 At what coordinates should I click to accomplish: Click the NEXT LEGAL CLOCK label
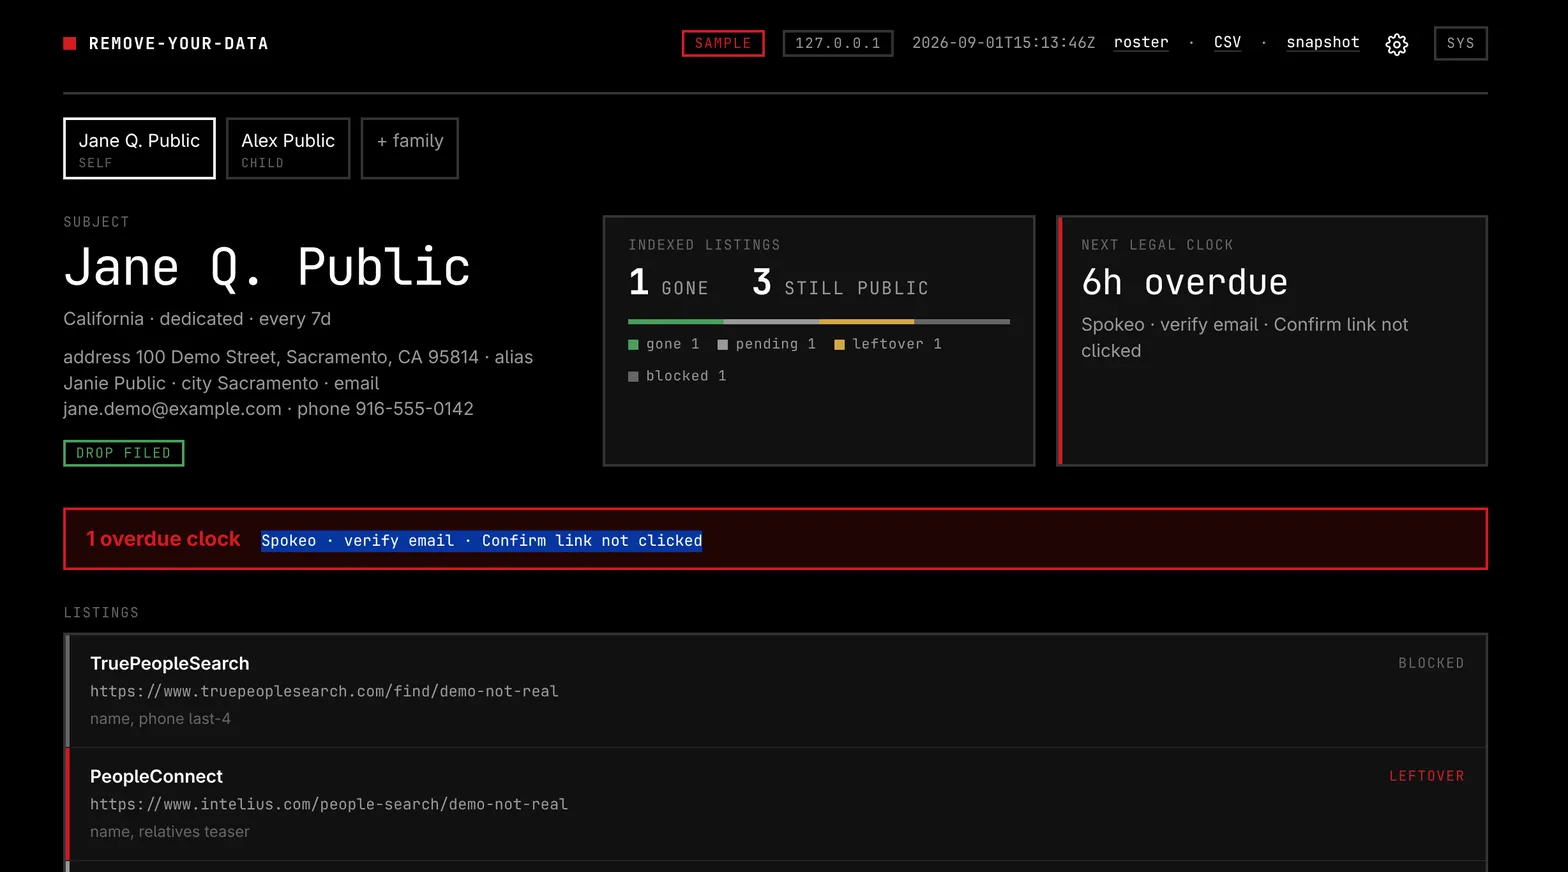click(1157, 245)
